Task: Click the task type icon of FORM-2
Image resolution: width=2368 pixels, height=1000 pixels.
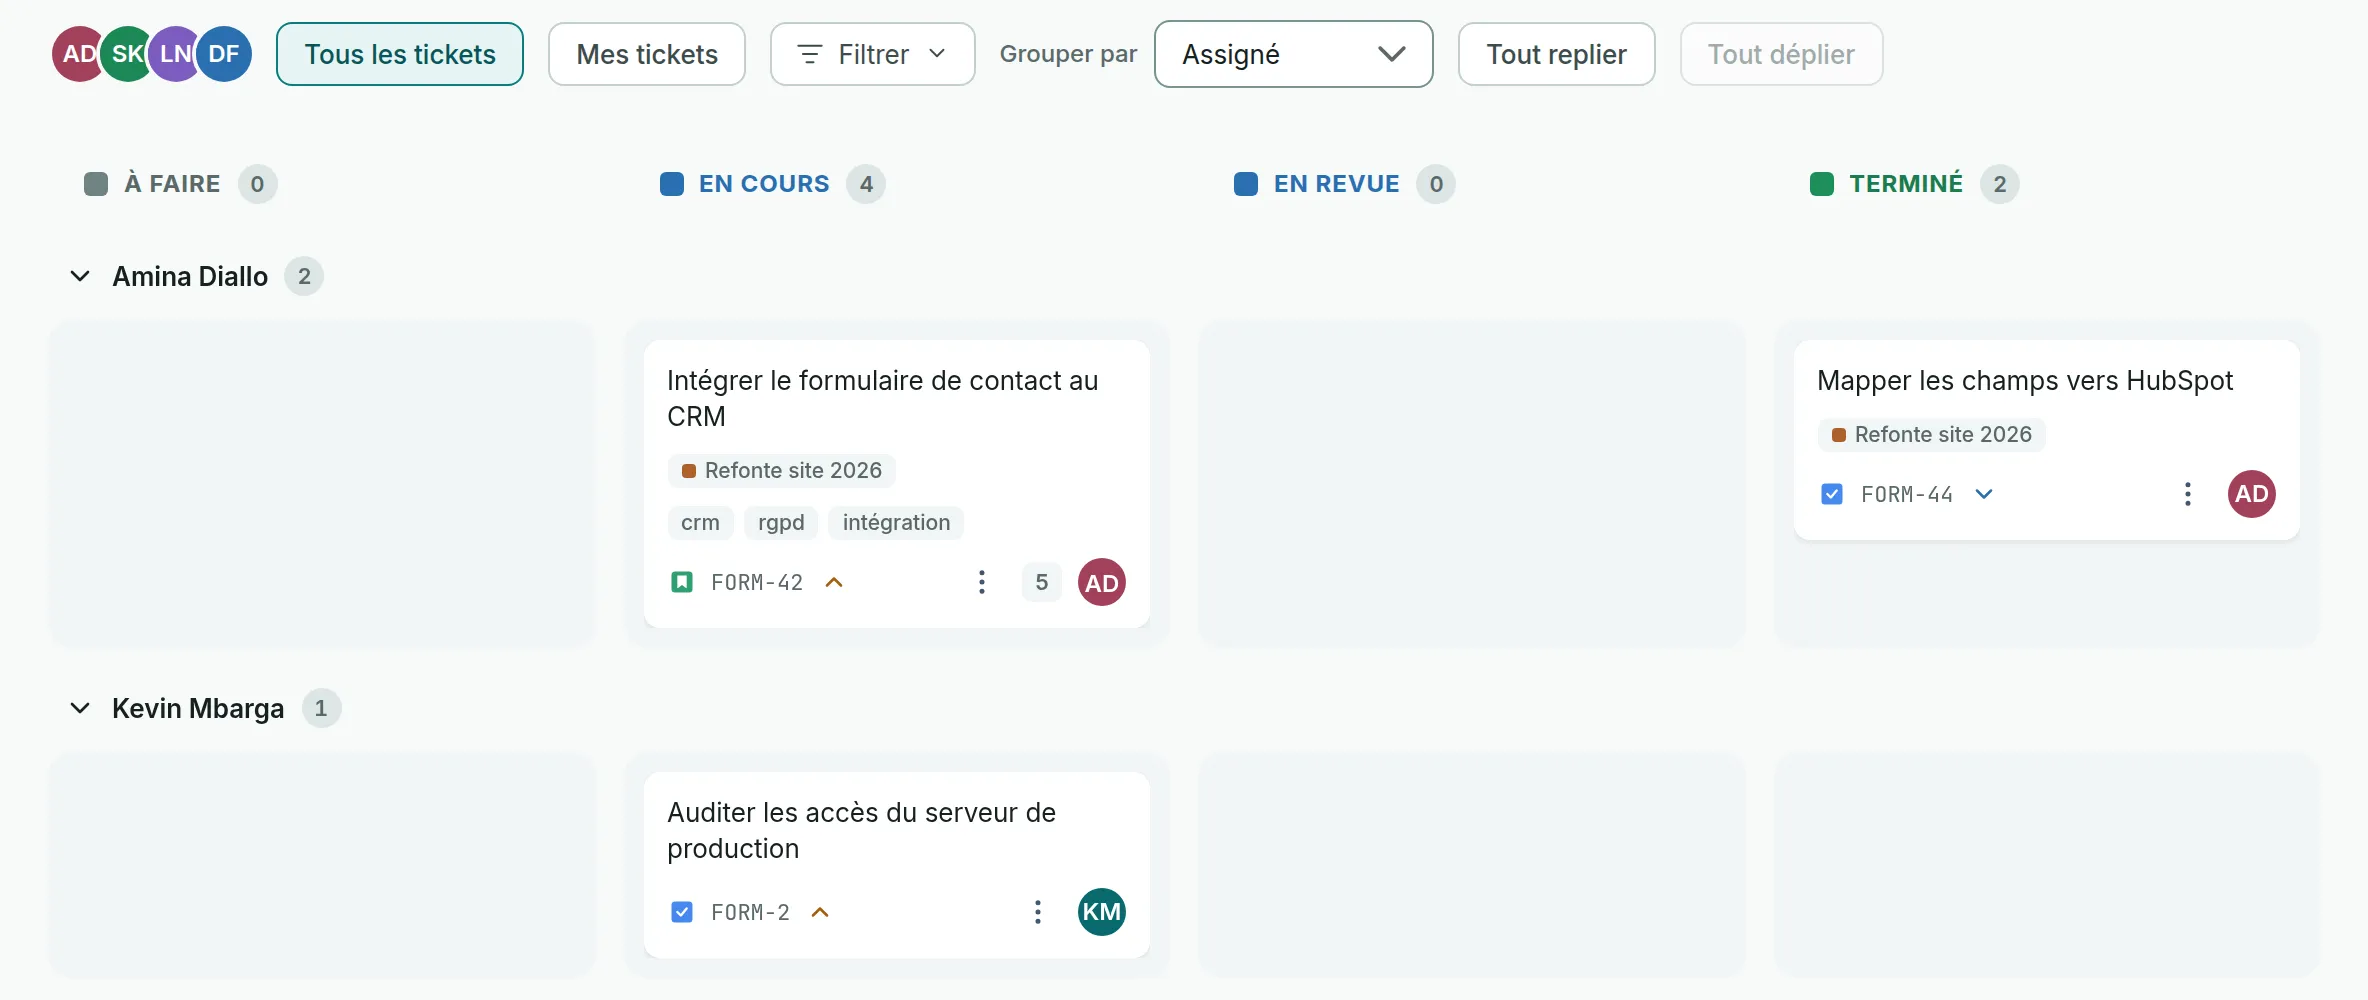Action: (x=682, y=912)
